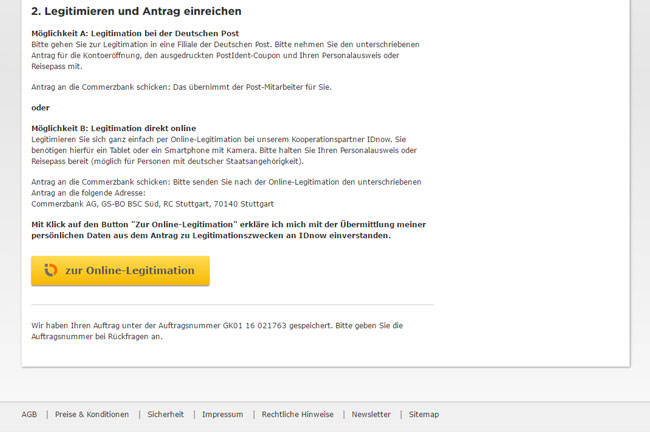650x432 pixels.
Task: Click the bold word 'oder'
Action: coord(40,108)
